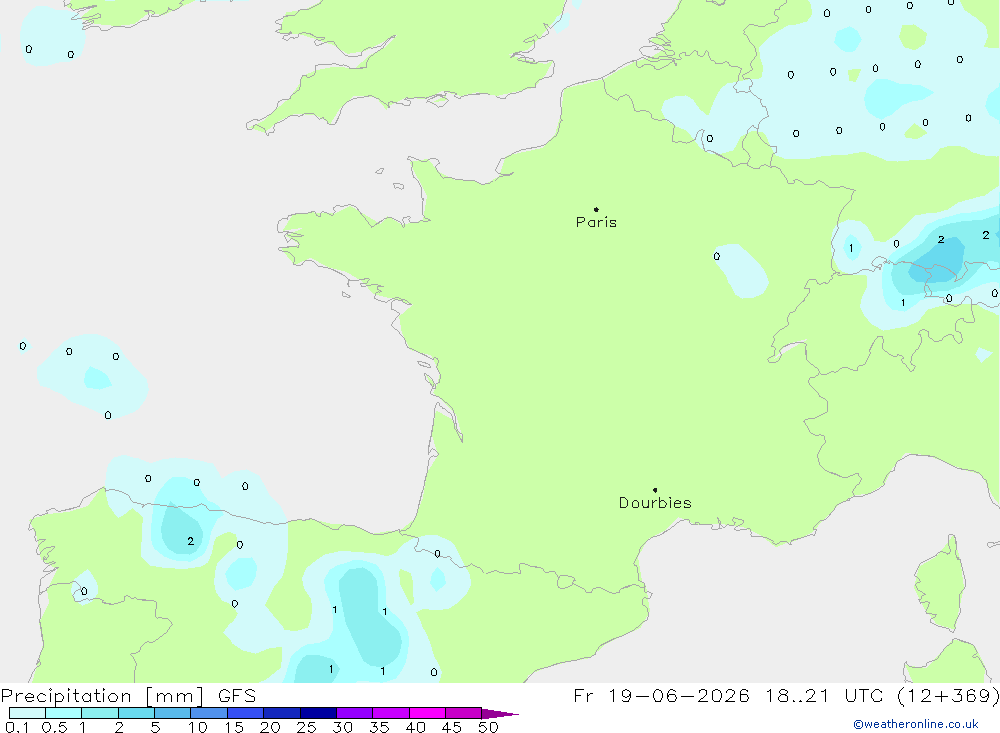The height and width of the screenshot is (733, 1000).
Task: Pick the legend swatch between 15 and 20
Action: pyautogui.click(x=246, y=713)
